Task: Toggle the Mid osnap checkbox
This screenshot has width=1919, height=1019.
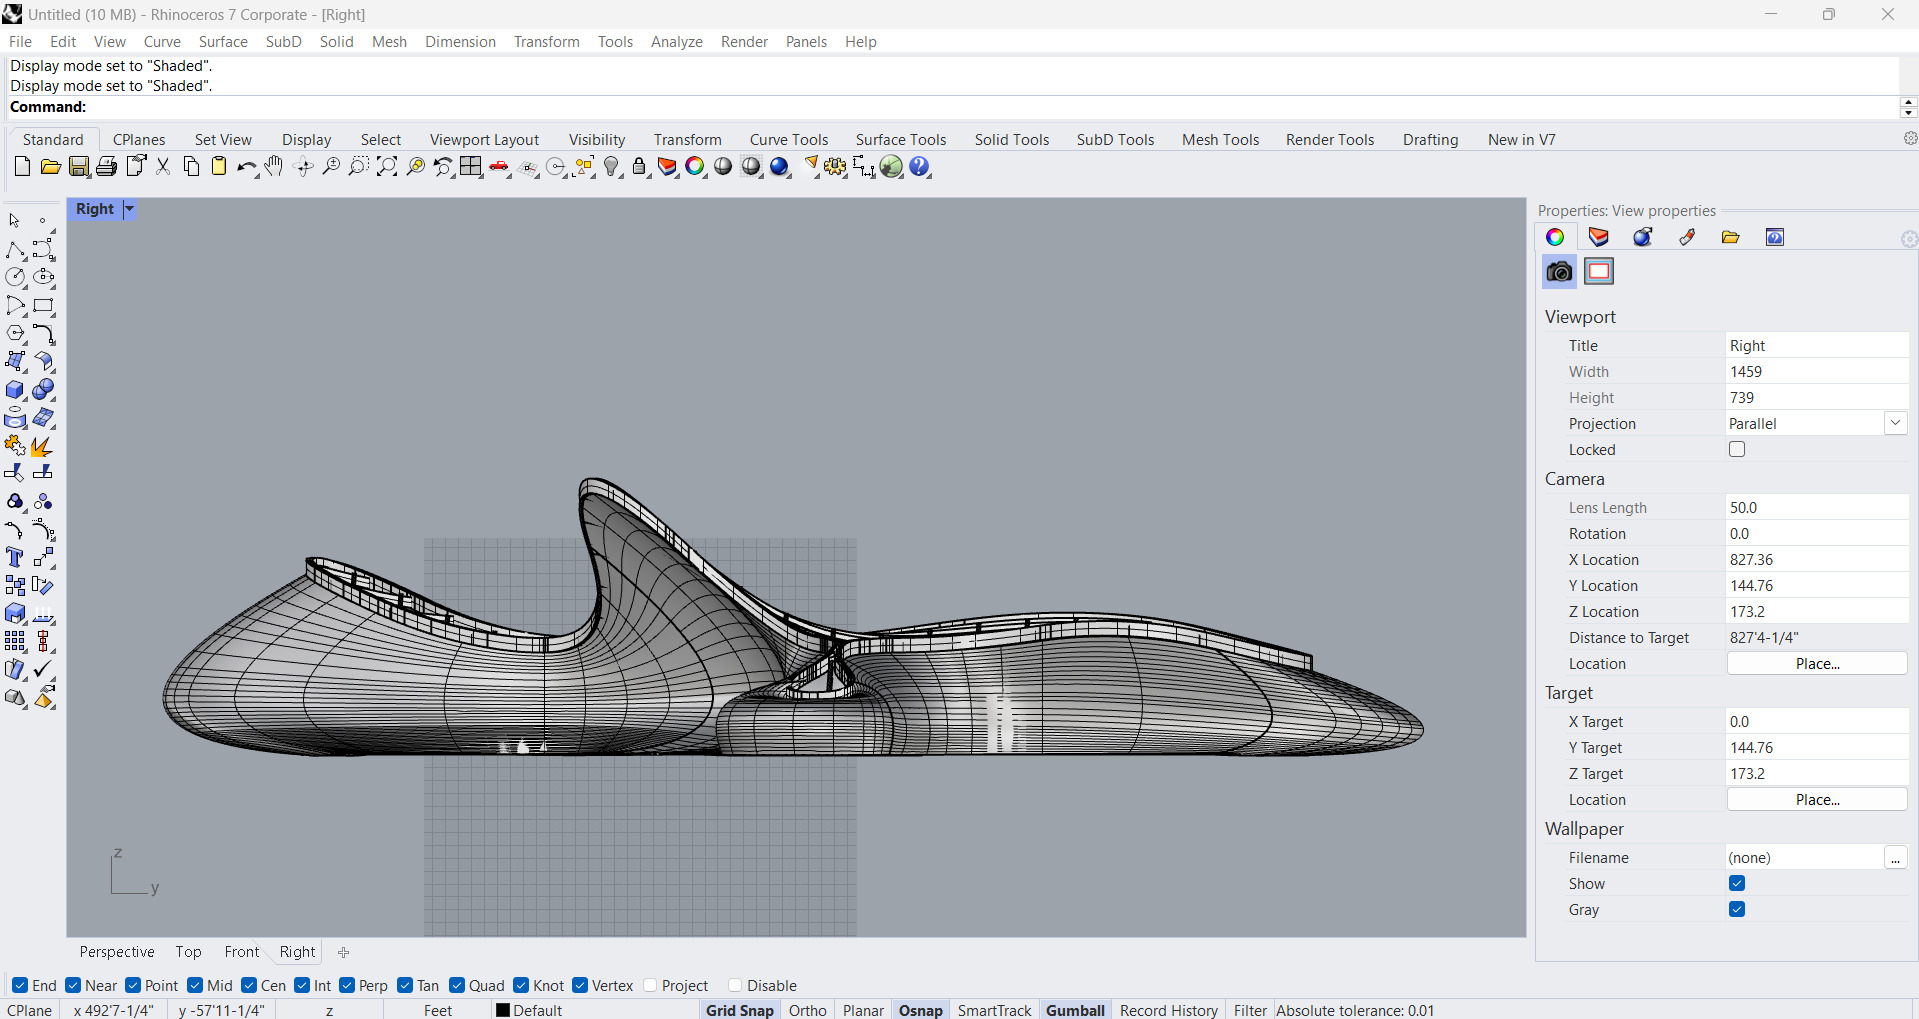Action: pos(195,986)
